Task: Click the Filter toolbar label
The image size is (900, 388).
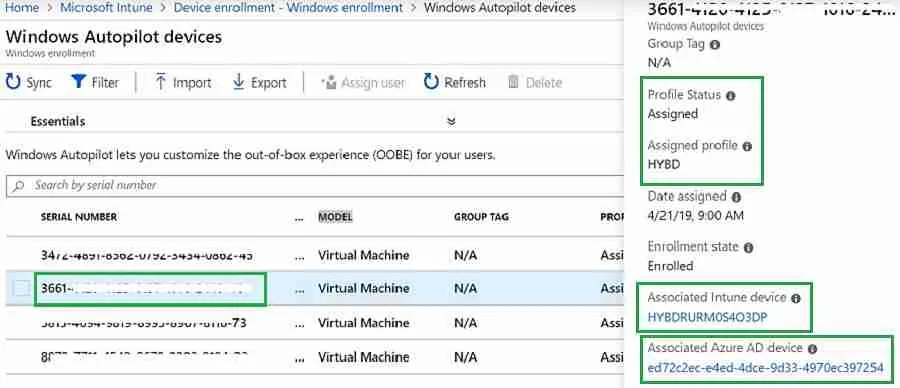Action: click(x=106, y=83)
